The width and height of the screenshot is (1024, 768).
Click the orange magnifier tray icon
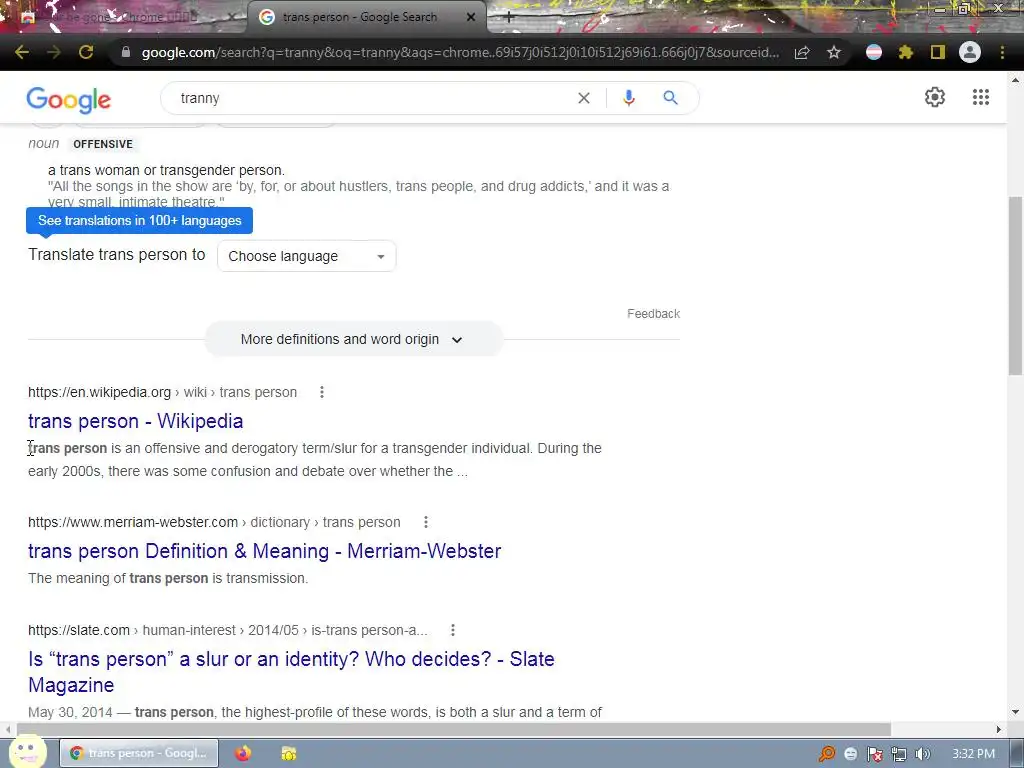pyautogui.click(x=827, y=754)
